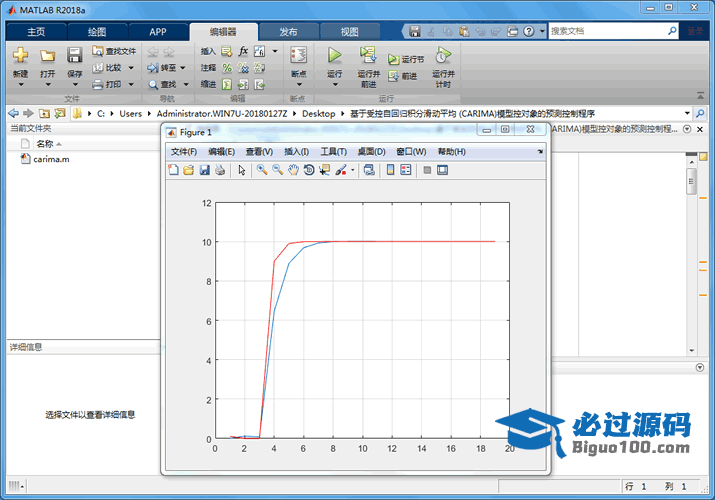The width and height of the screenshot is (715, 500).
Task: Click the smart indent icon
Action: (227, 84)
